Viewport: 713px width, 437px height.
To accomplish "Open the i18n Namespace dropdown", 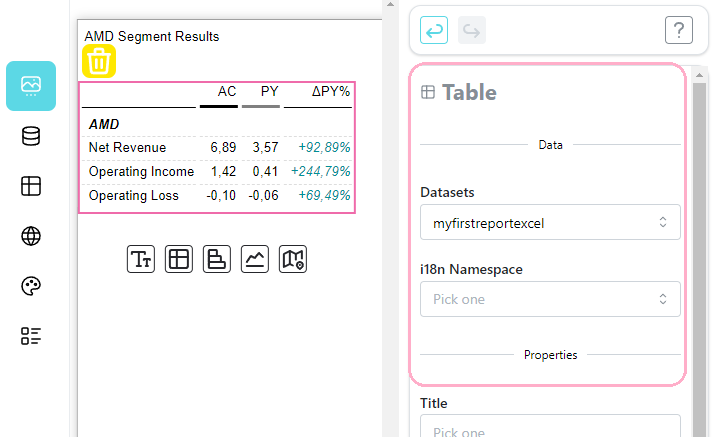I will (550, 299).
